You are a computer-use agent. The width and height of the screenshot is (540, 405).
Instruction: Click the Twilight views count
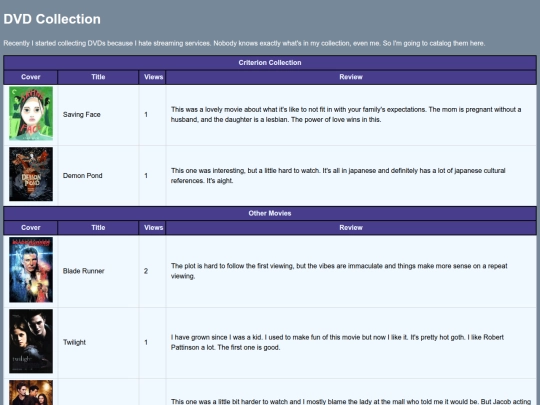(146, 342)
